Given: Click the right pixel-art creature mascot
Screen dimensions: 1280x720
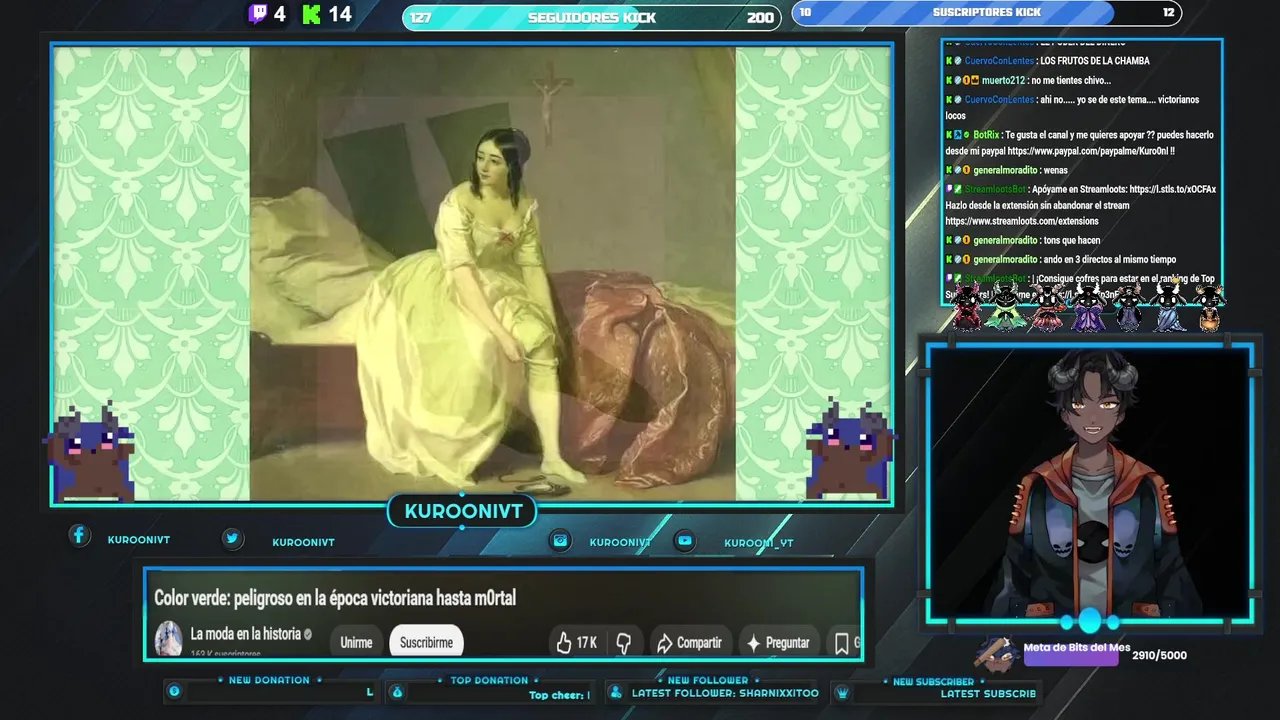Looking at the screenshot, I should [849, 451].
